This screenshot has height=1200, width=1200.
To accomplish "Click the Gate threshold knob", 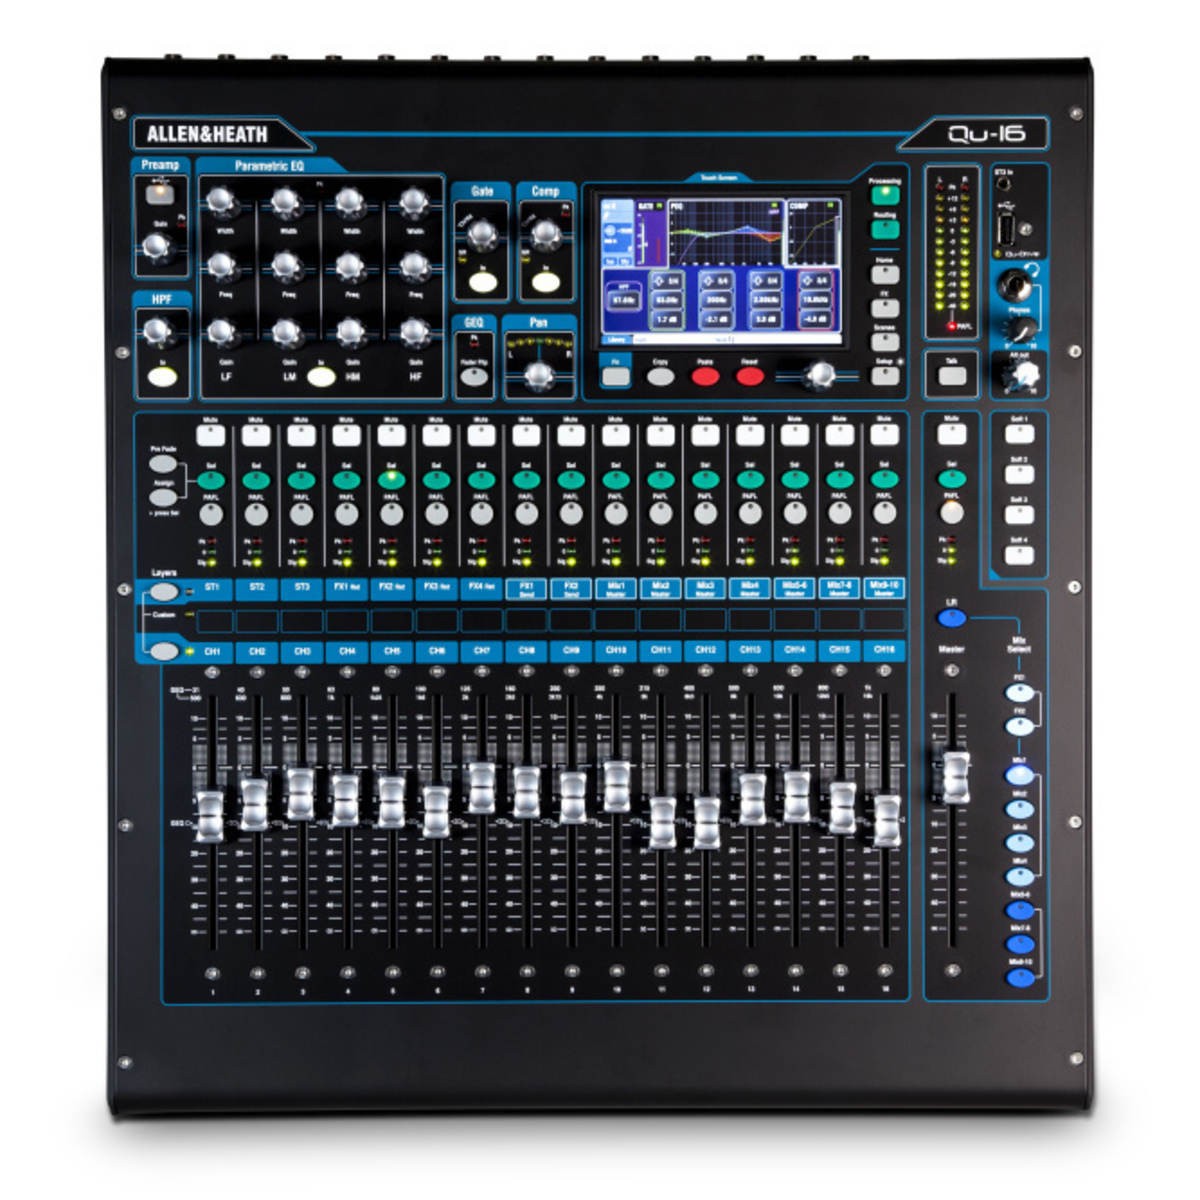I will coord(482,234).
